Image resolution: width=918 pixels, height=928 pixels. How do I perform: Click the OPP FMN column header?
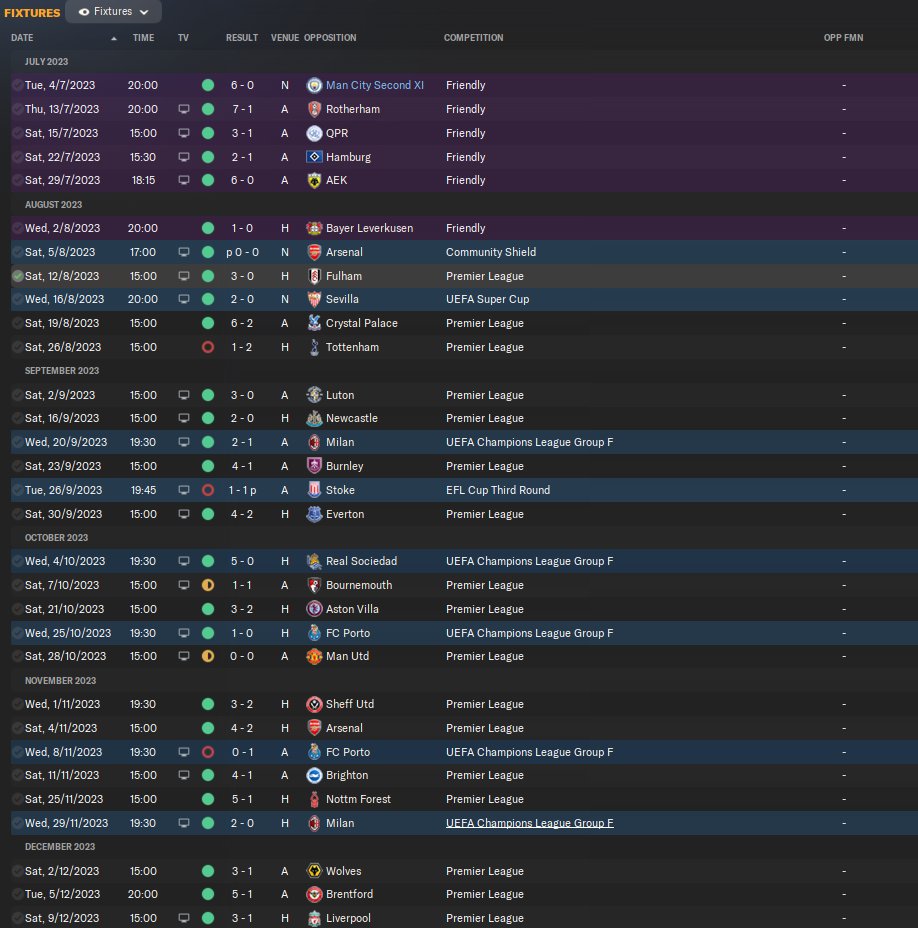point(843,37)
